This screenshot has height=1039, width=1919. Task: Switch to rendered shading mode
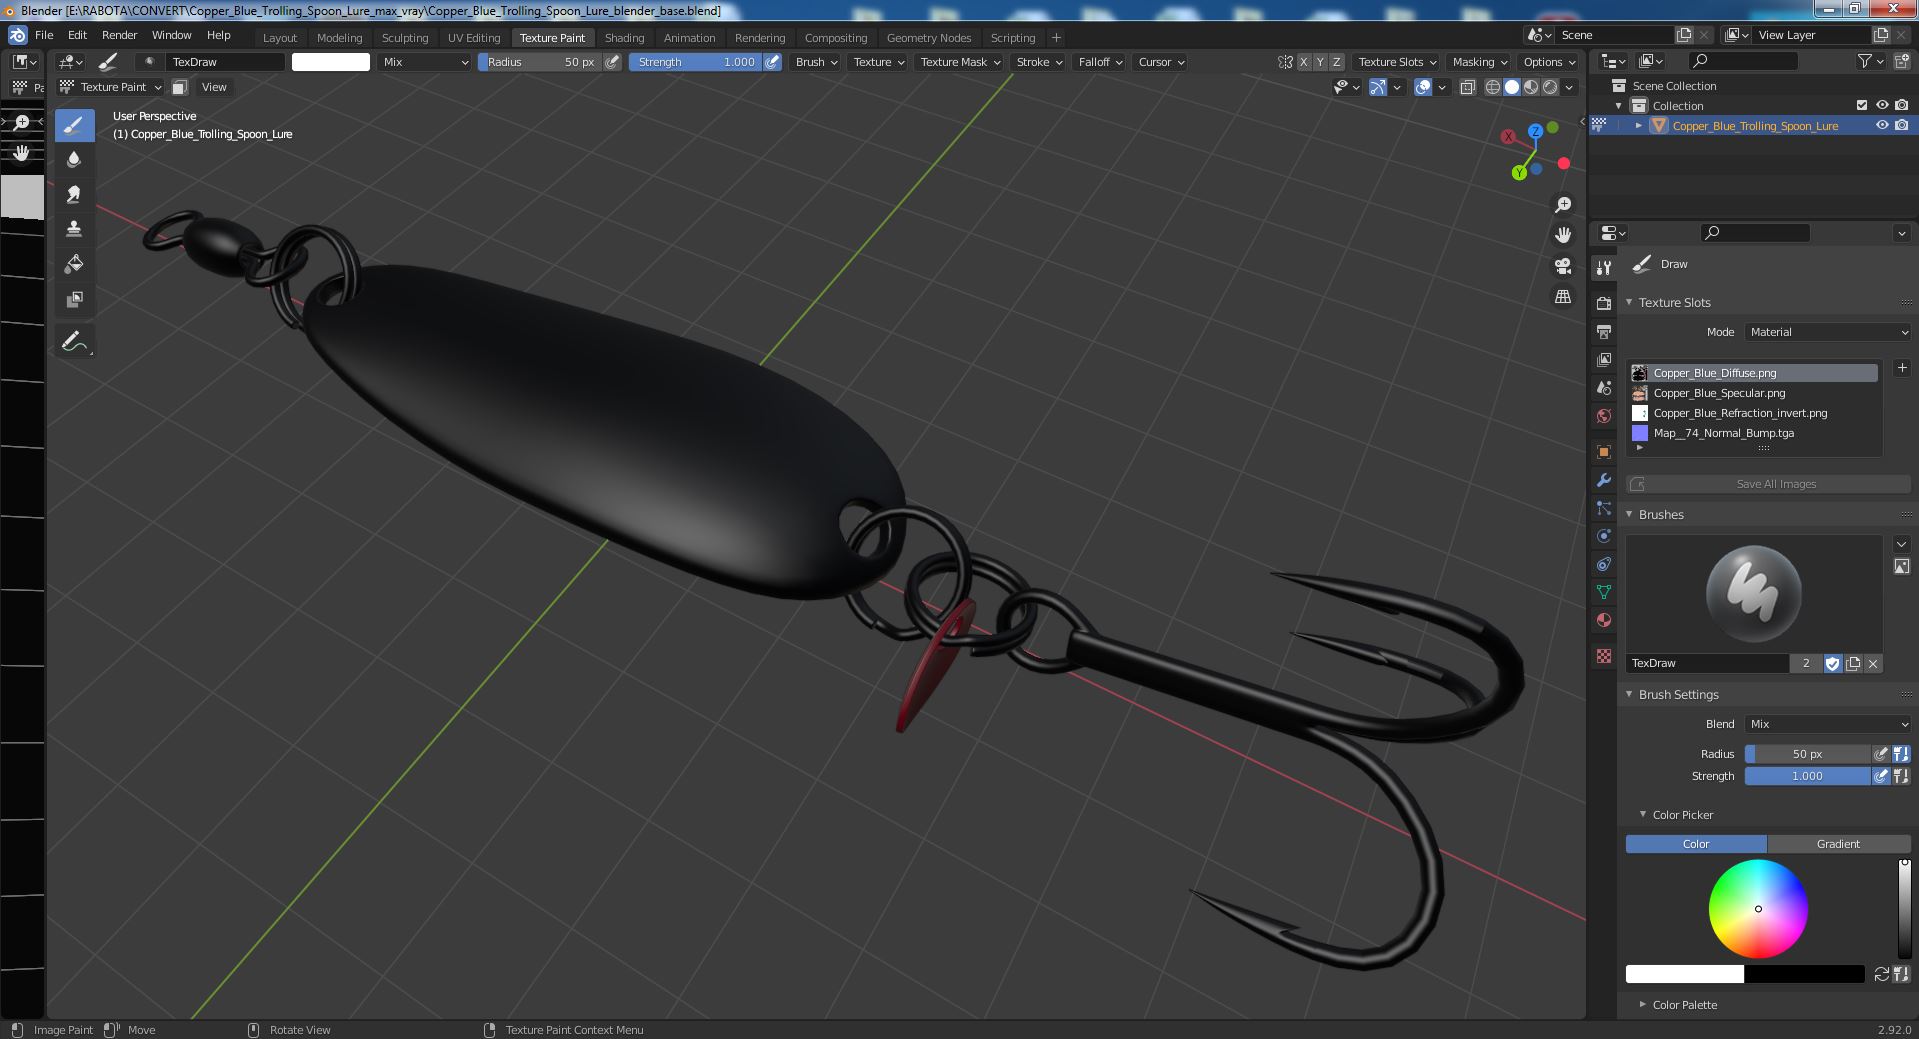pyautogui.click(x=1550, y=87)
